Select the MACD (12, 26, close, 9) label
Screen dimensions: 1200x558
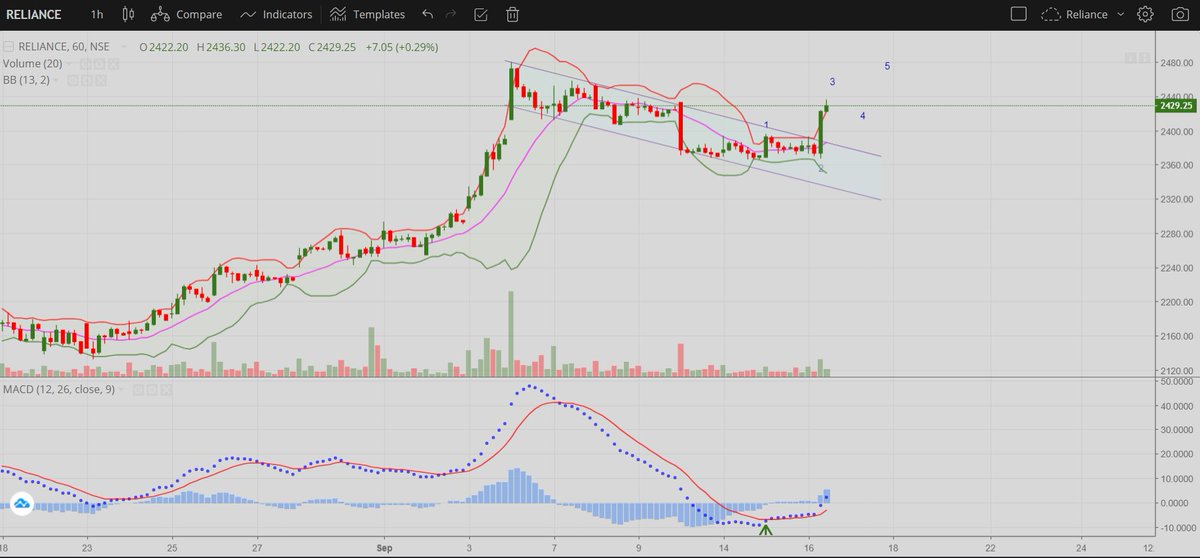click(x=59, y=388)
